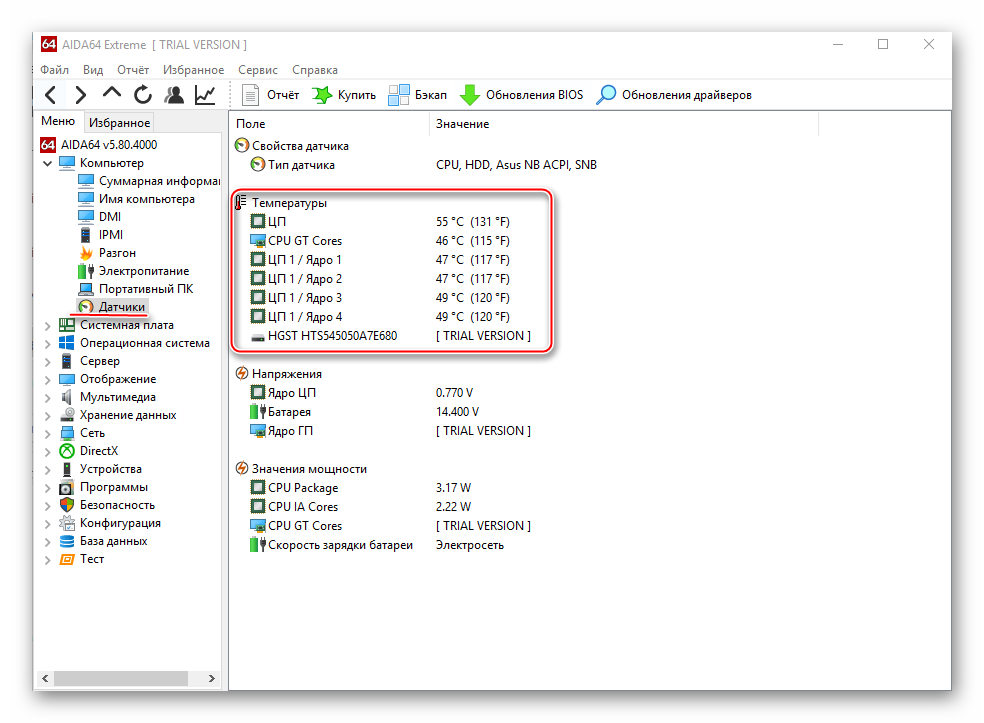Open the Сервис menu

(x=258, y=70)
